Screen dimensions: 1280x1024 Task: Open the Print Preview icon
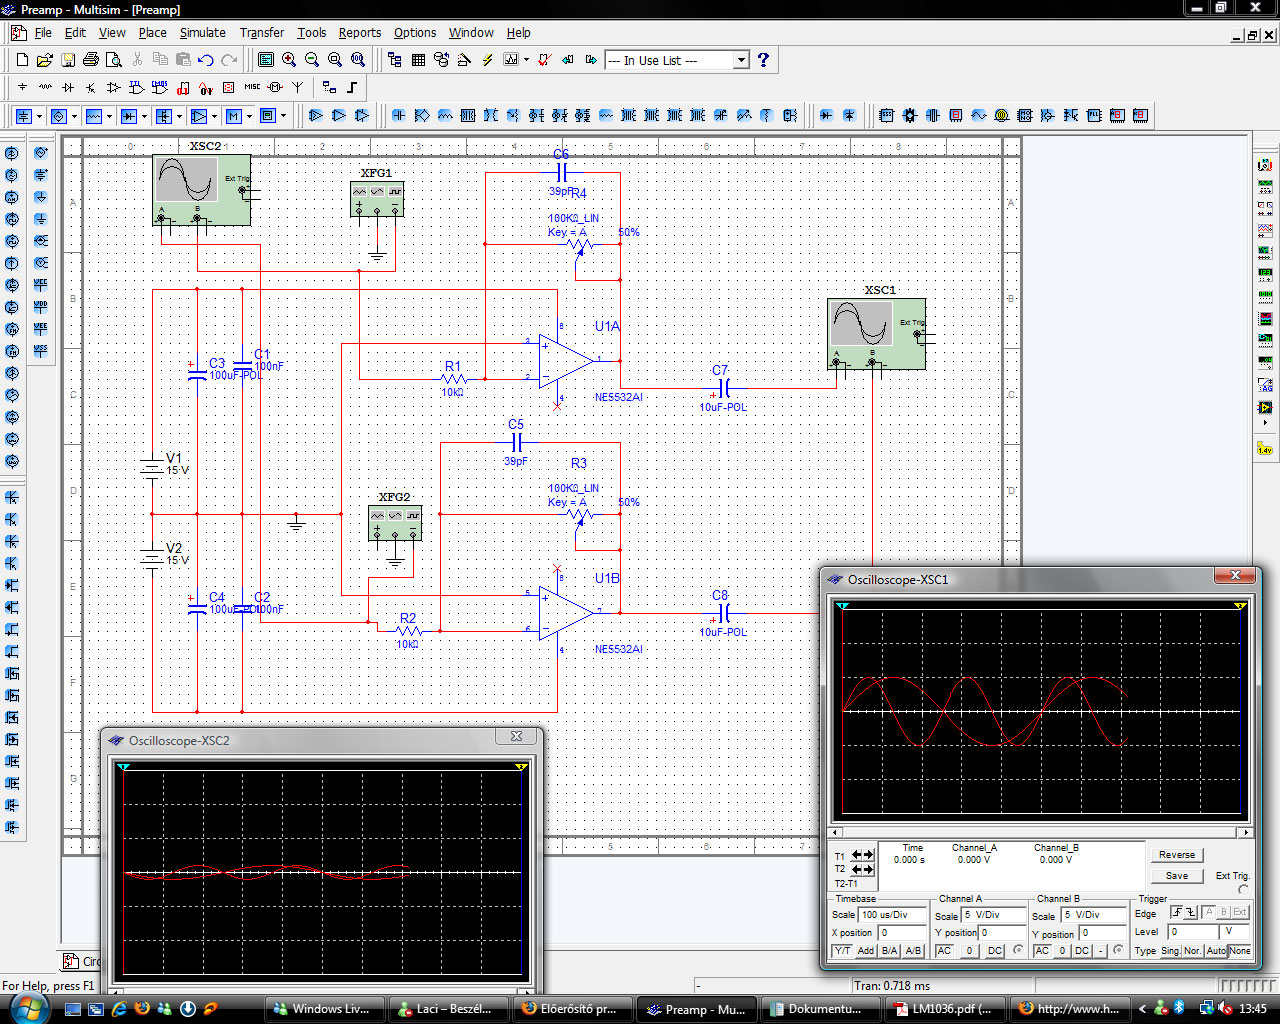(x=114, y=60)
